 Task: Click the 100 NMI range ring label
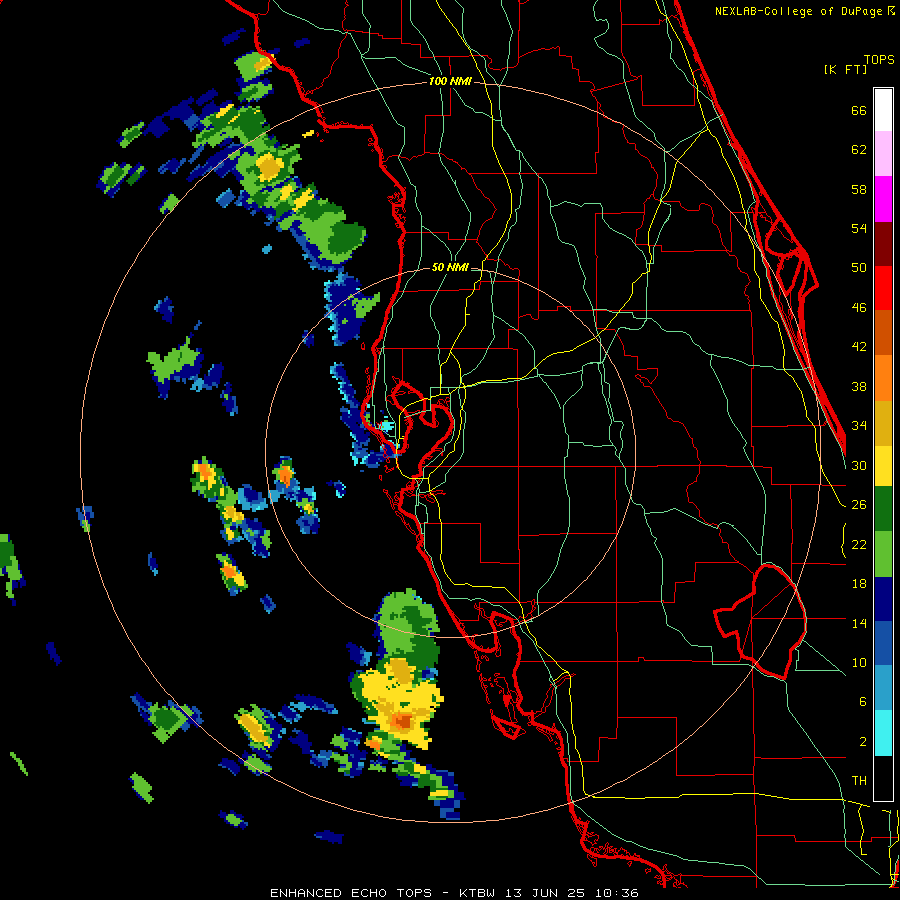pos(451,82)
